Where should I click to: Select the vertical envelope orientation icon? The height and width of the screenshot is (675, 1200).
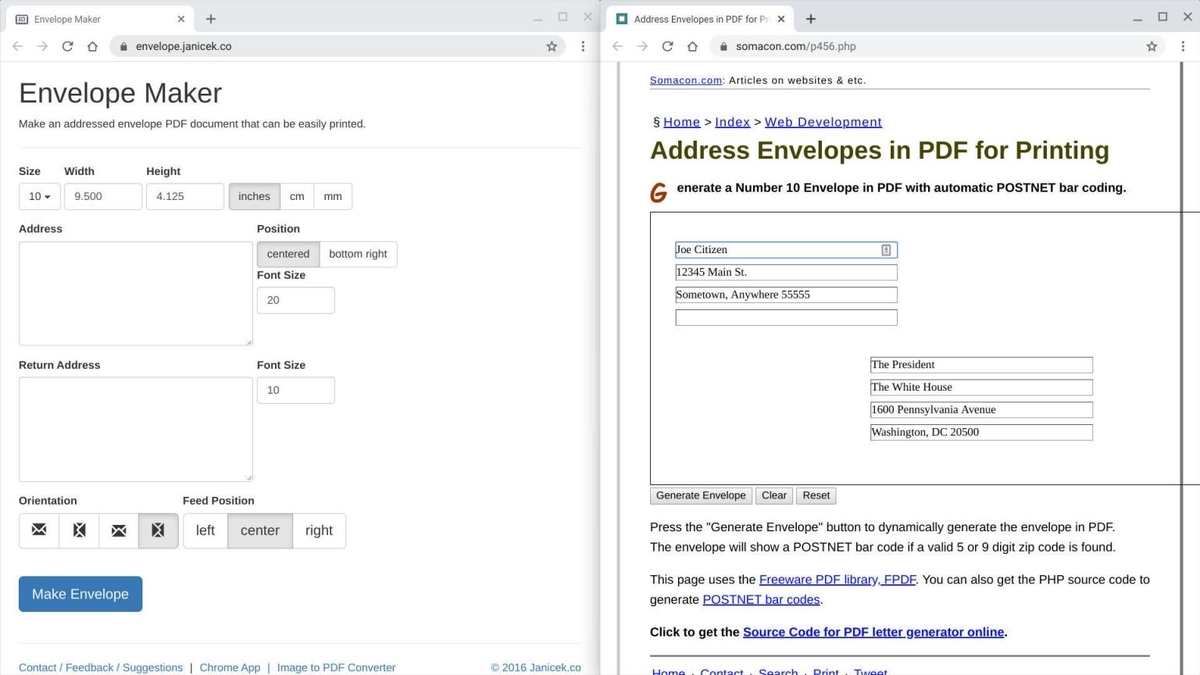pos(78,530)
